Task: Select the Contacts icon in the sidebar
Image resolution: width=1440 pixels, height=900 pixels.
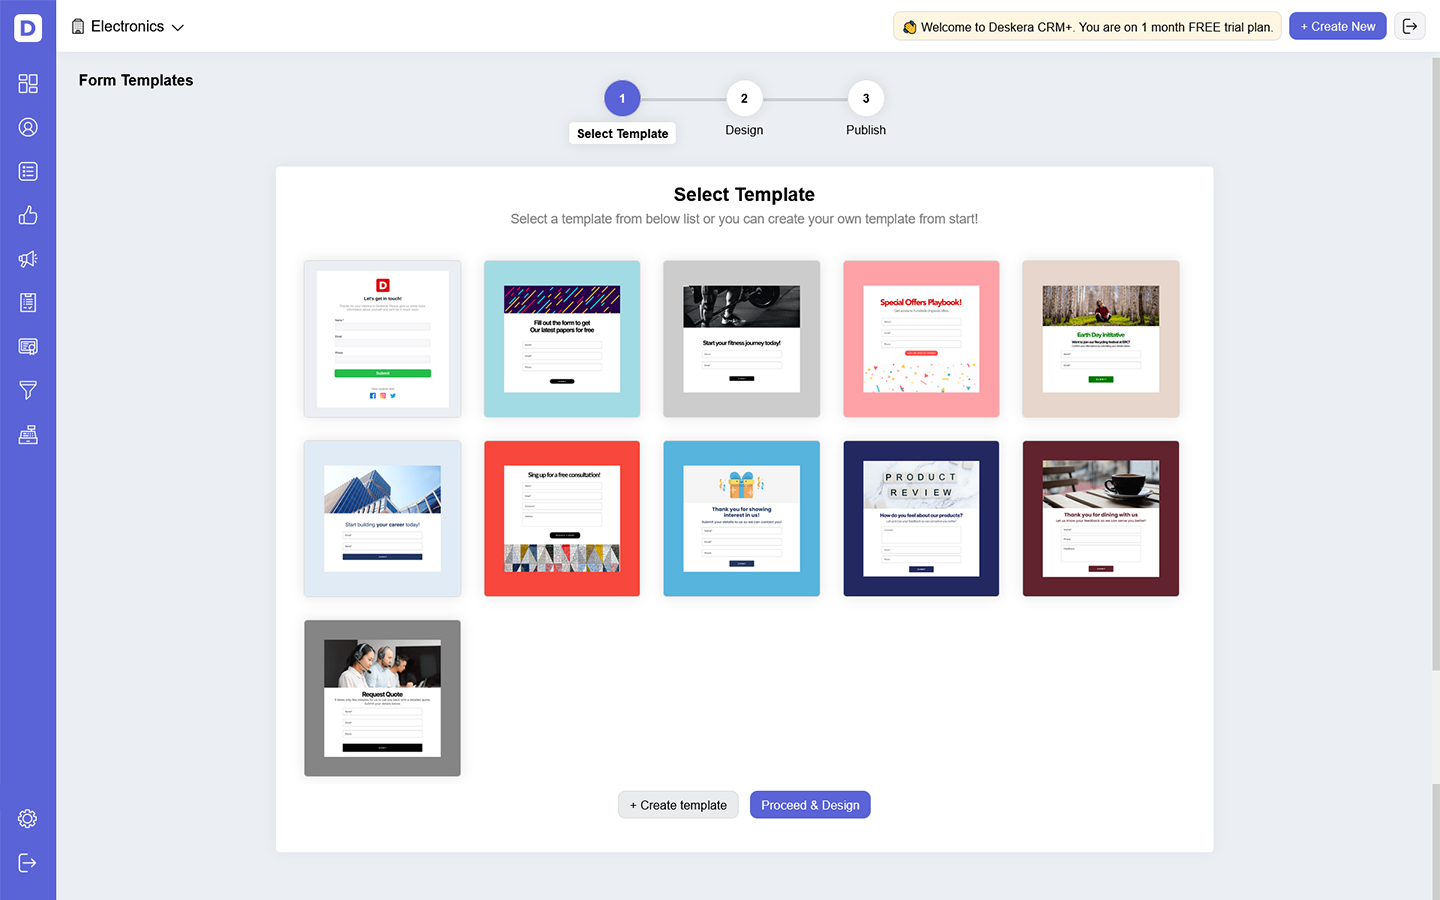Action: 27,127
